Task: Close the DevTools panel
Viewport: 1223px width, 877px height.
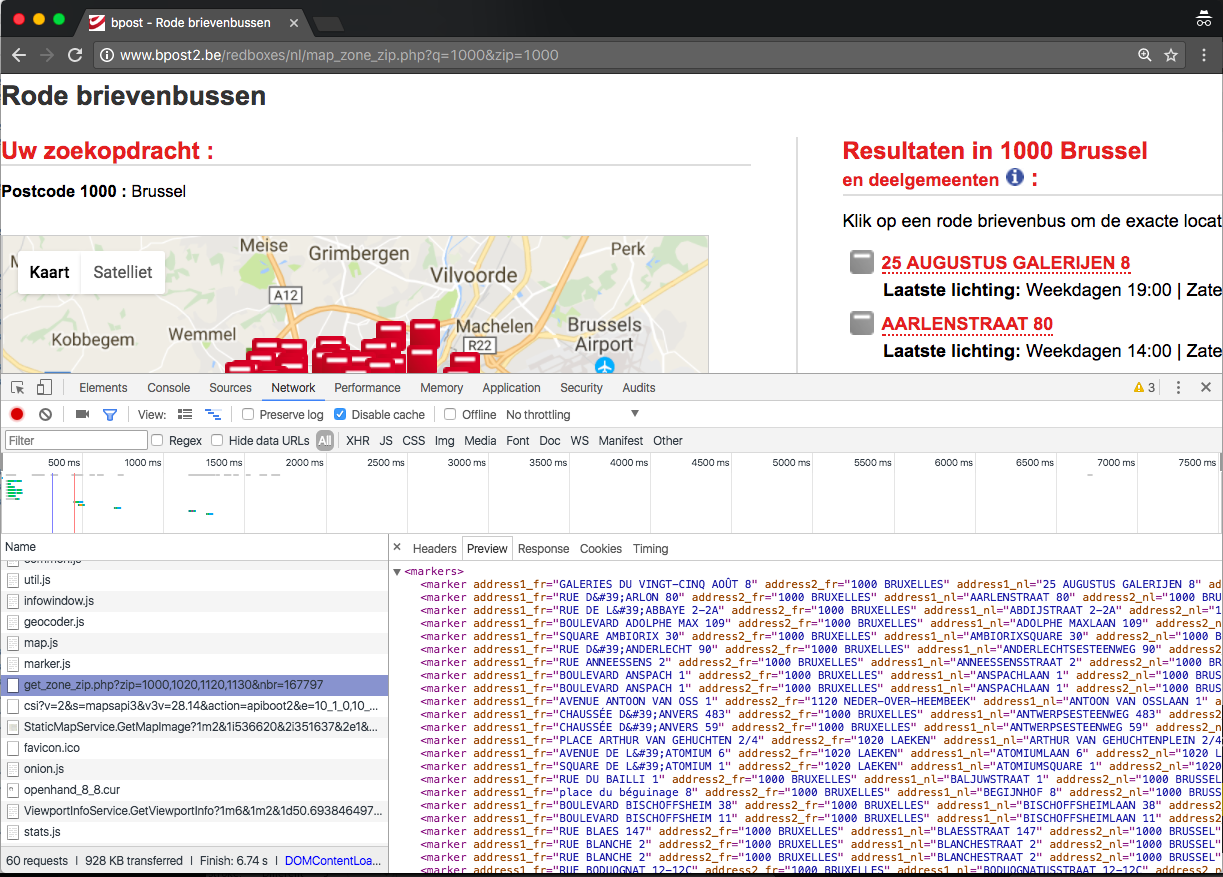Action: 1206,388
